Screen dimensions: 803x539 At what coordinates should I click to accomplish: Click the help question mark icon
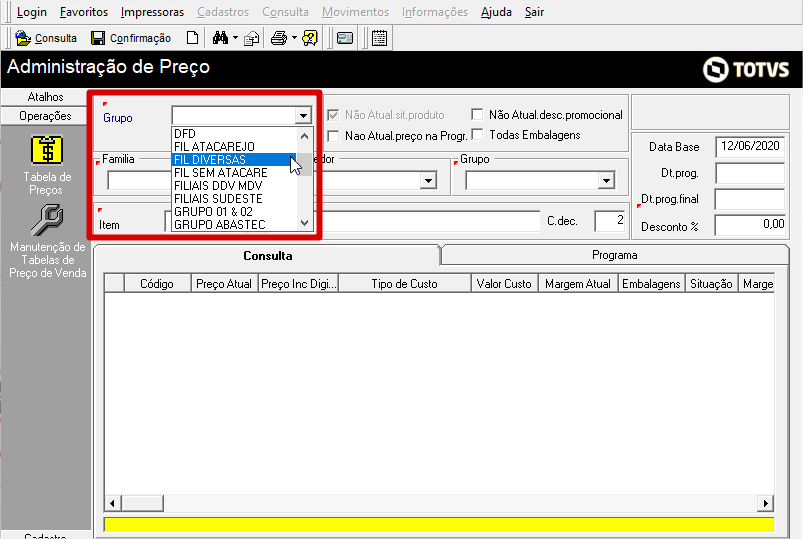tap(310, 38)
